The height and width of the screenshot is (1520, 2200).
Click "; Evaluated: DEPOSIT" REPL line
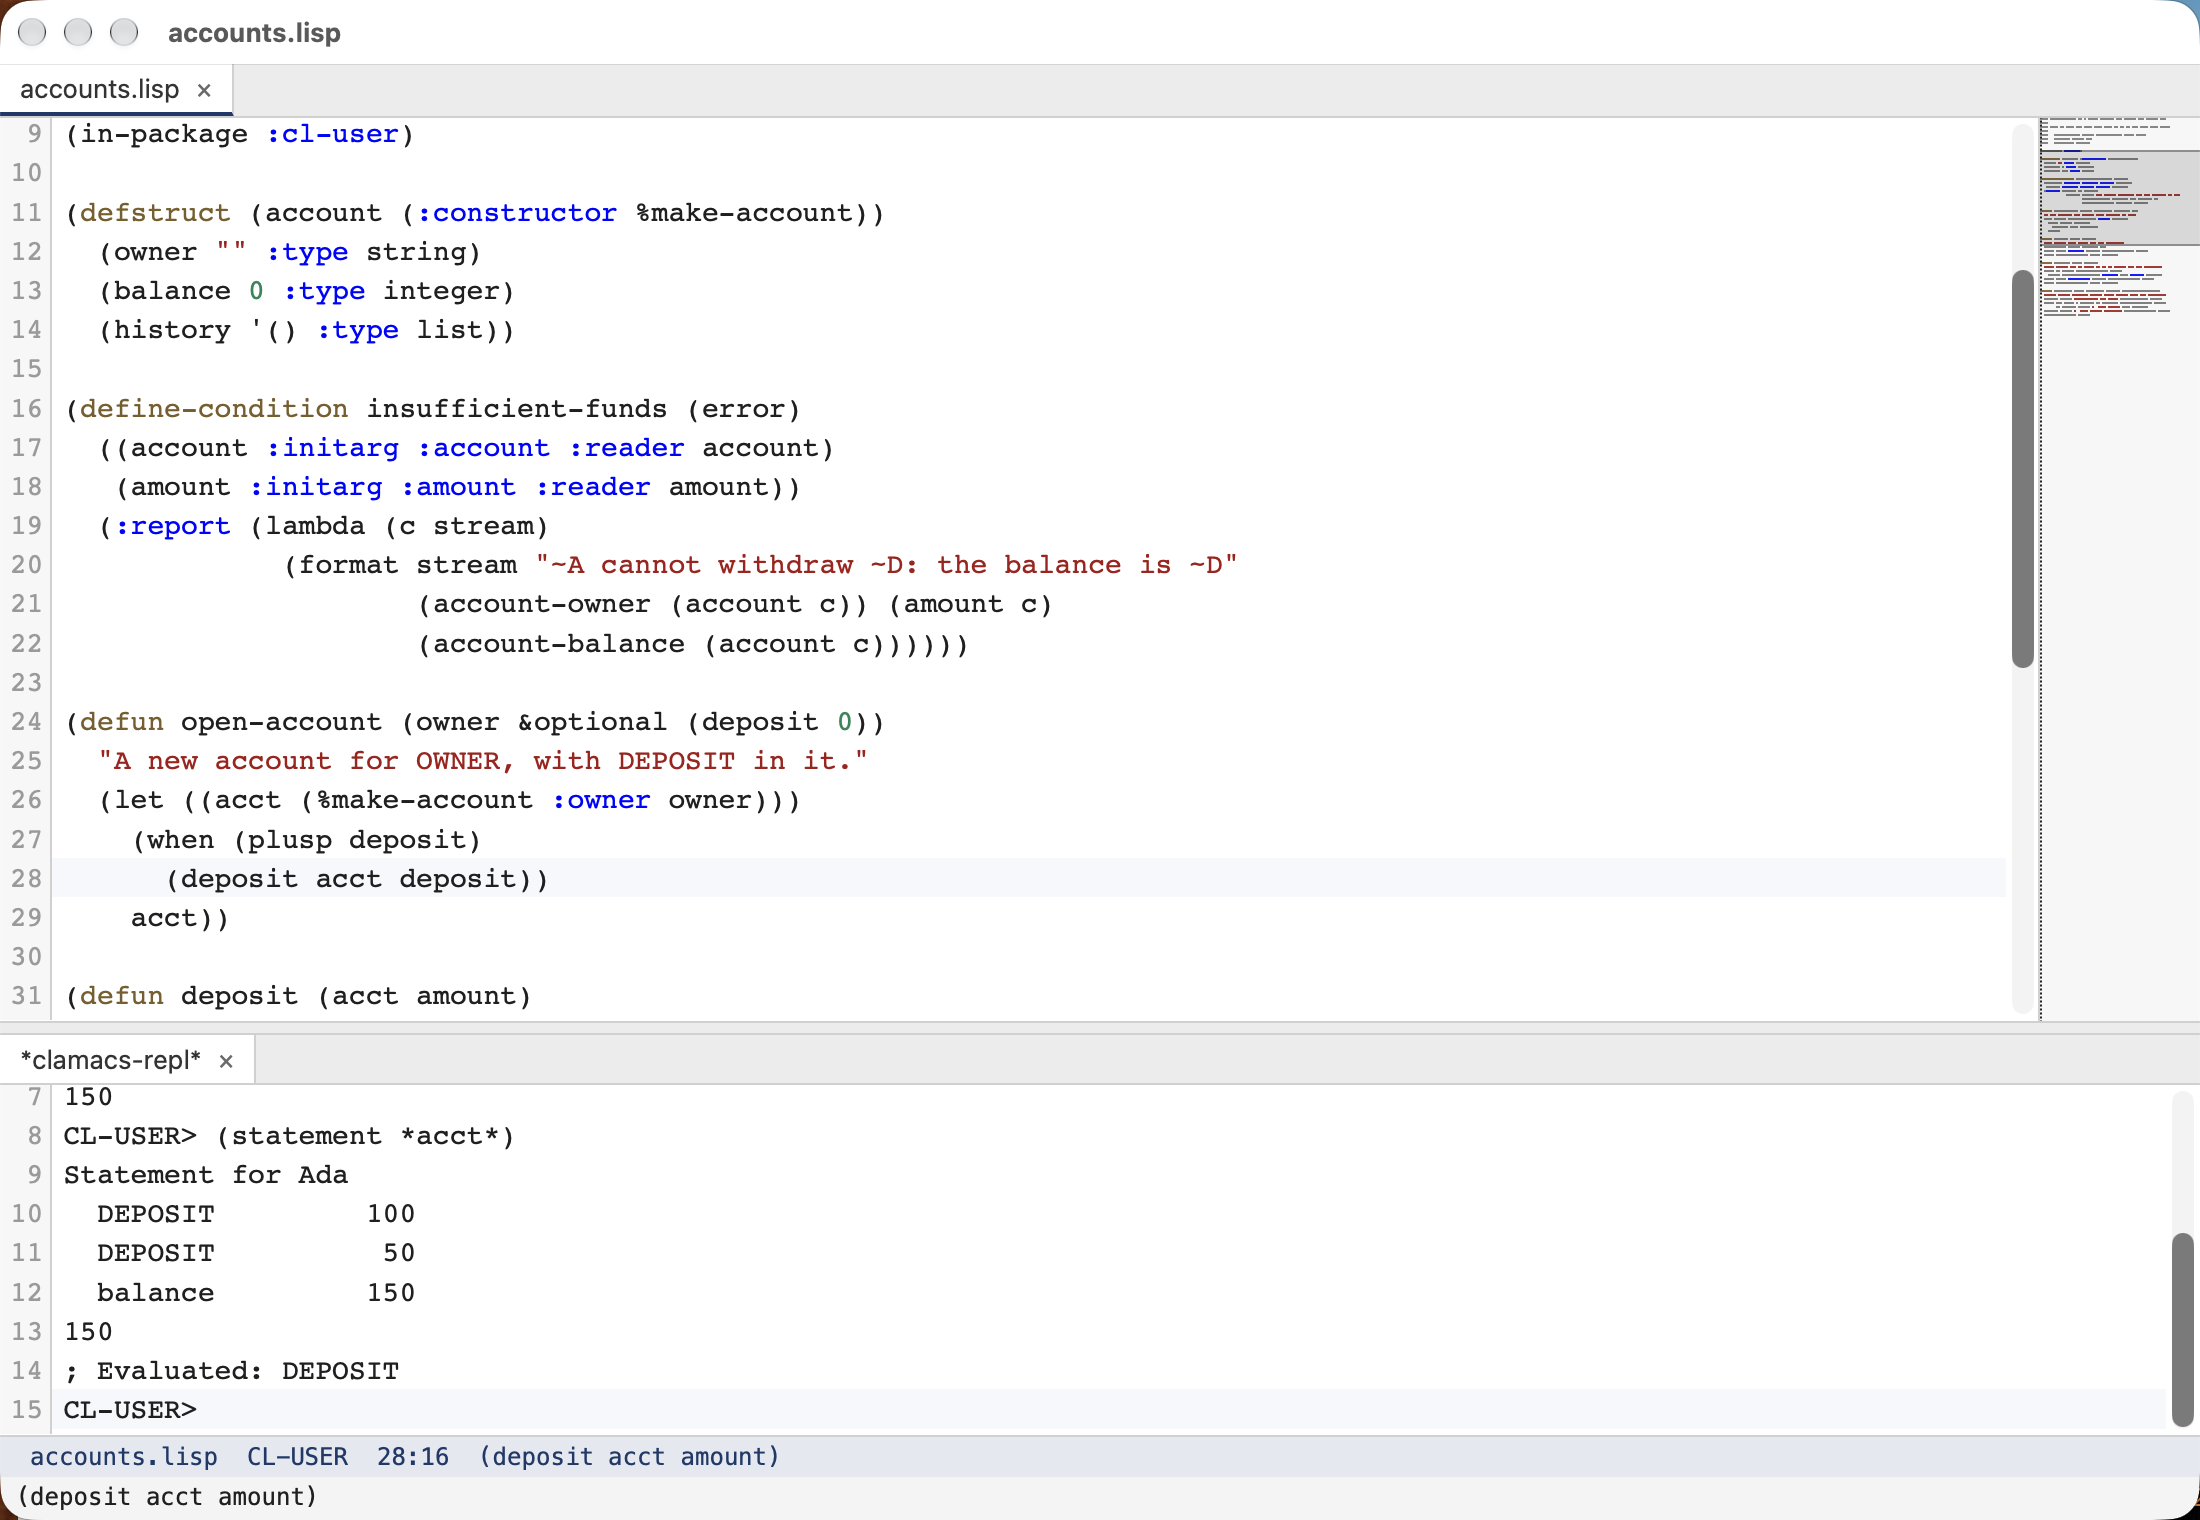point(232,1371)
